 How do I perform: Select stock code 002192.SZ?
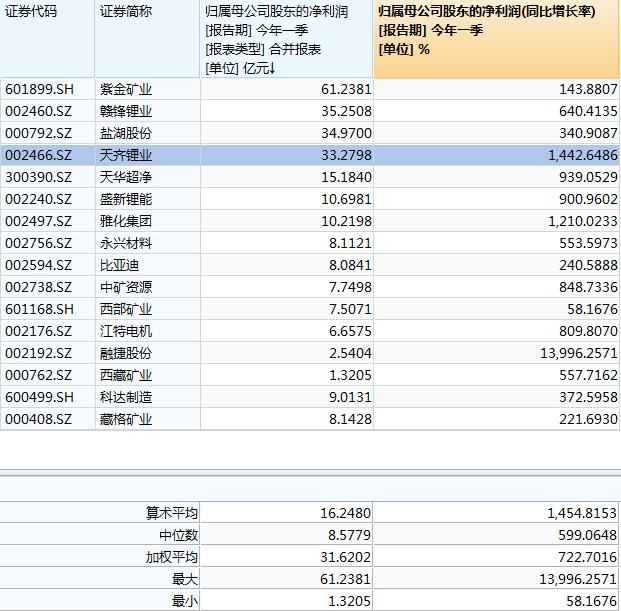click(x=38, y=353)
